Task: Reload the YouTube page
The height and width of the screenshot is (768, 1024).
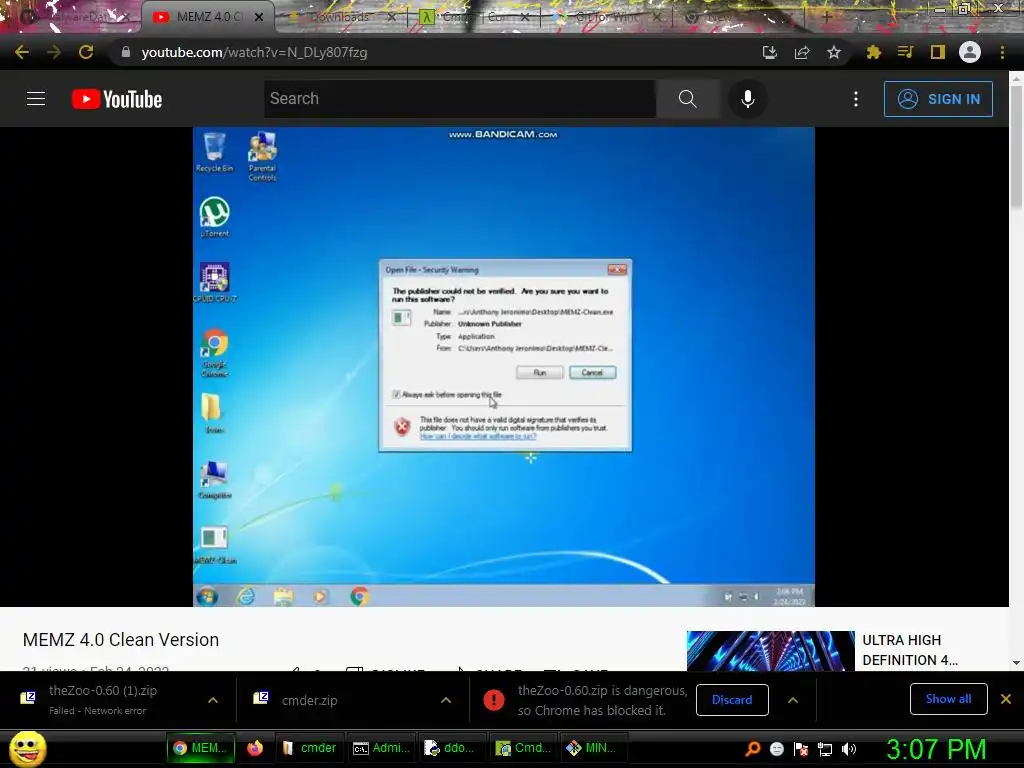Action: coord(86,52)
